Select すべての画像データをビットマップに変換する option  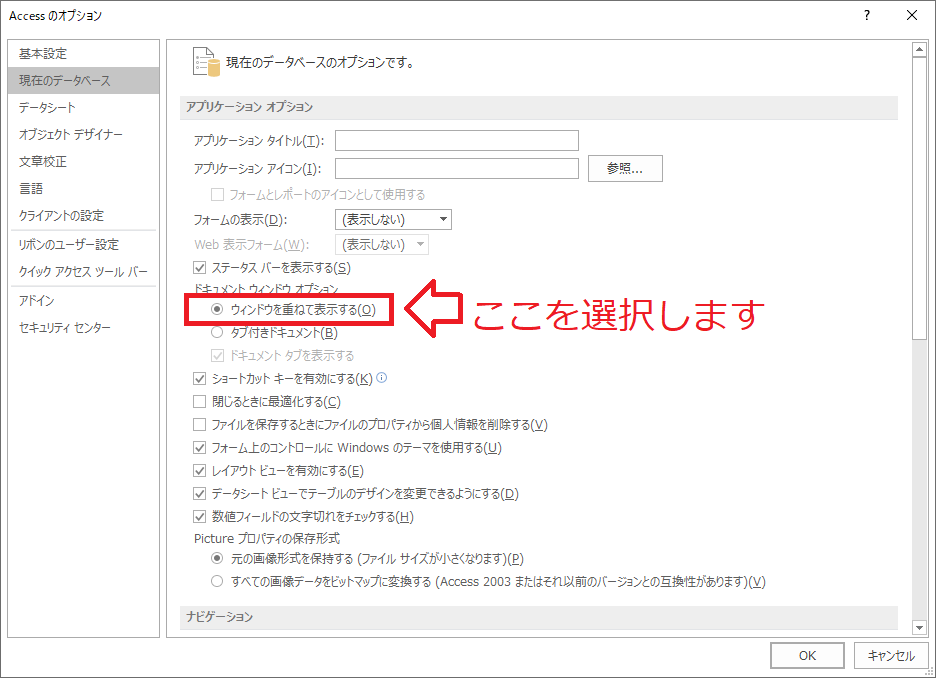[x=217, y=582]
